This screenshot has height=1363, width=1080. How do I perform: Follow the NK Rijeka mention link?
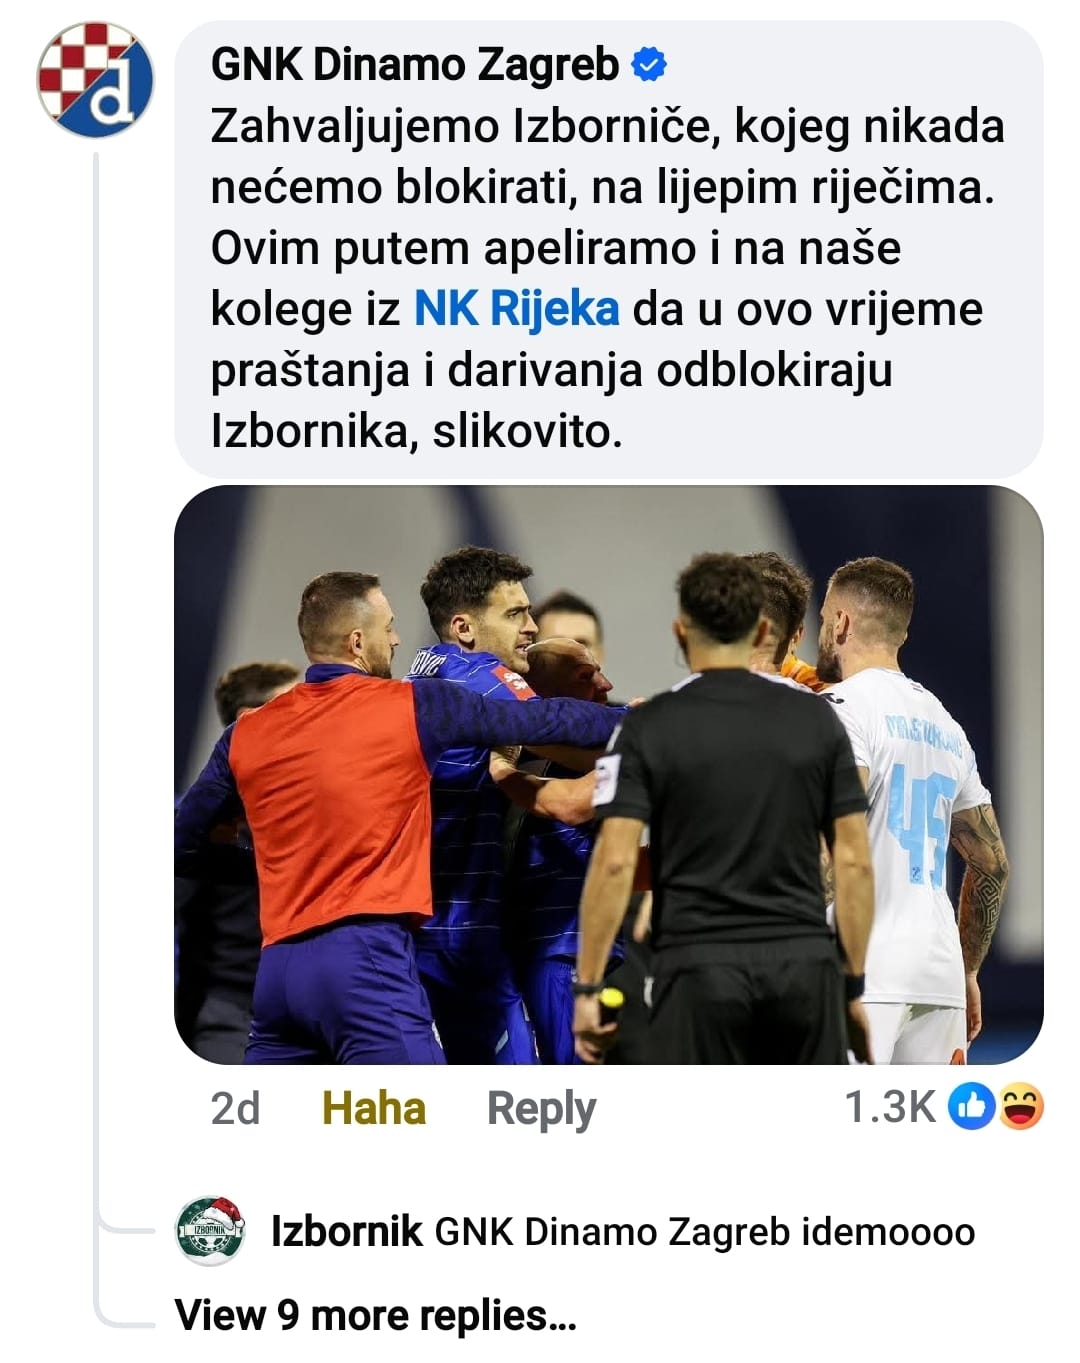(516, 309)
